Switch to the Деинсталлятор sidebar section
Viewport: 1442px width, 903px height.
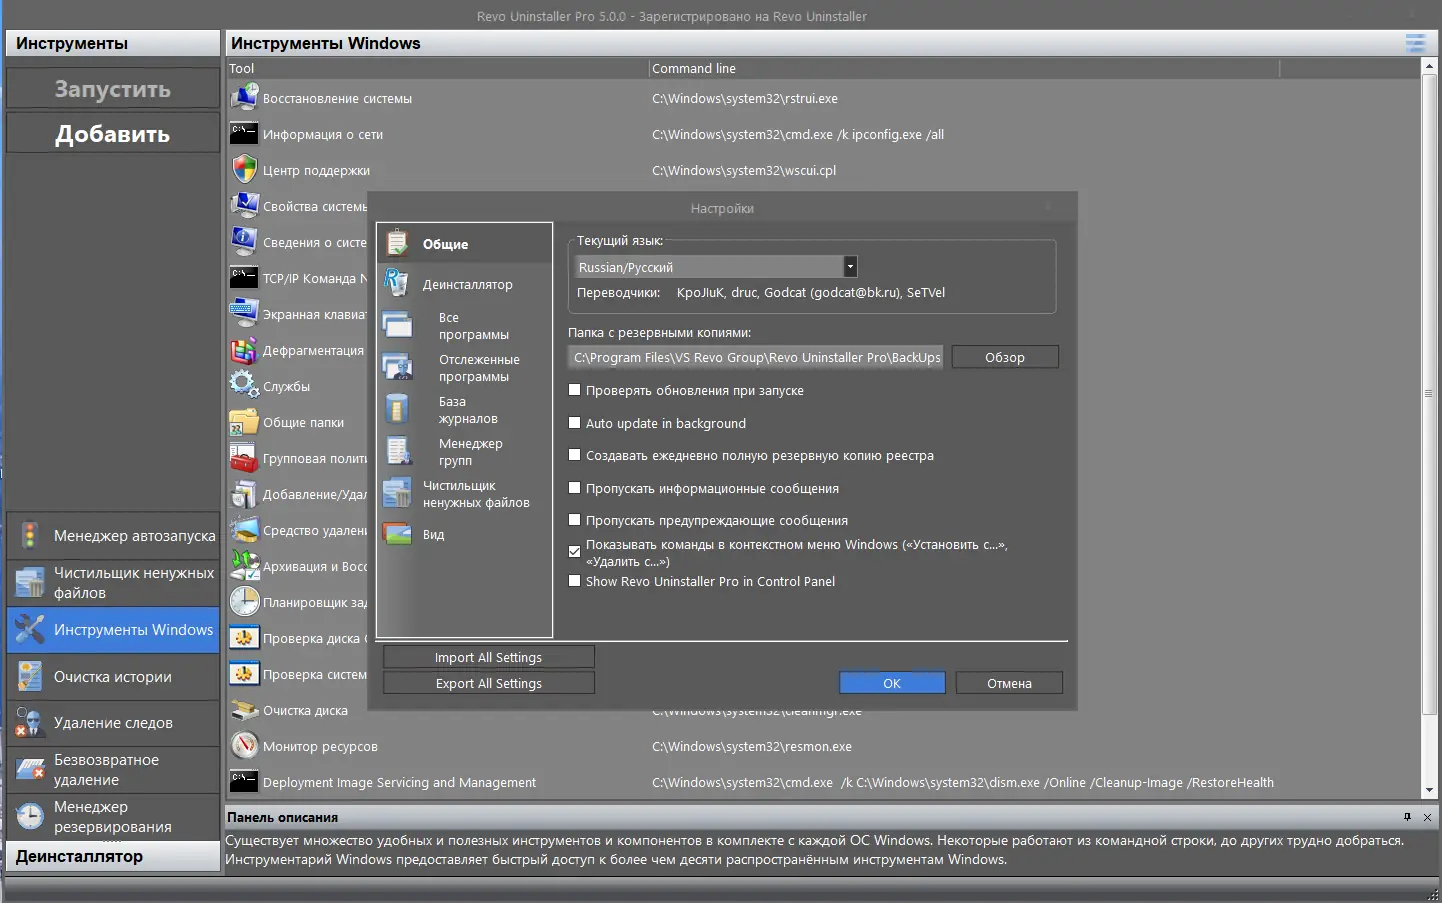click(x=113, y=856)
